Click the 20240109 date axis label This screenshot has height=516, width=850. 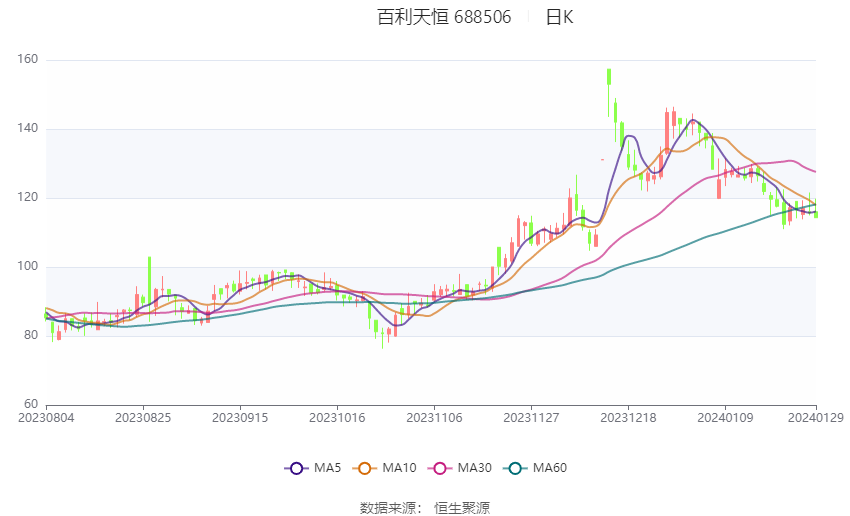pos(725,418)
